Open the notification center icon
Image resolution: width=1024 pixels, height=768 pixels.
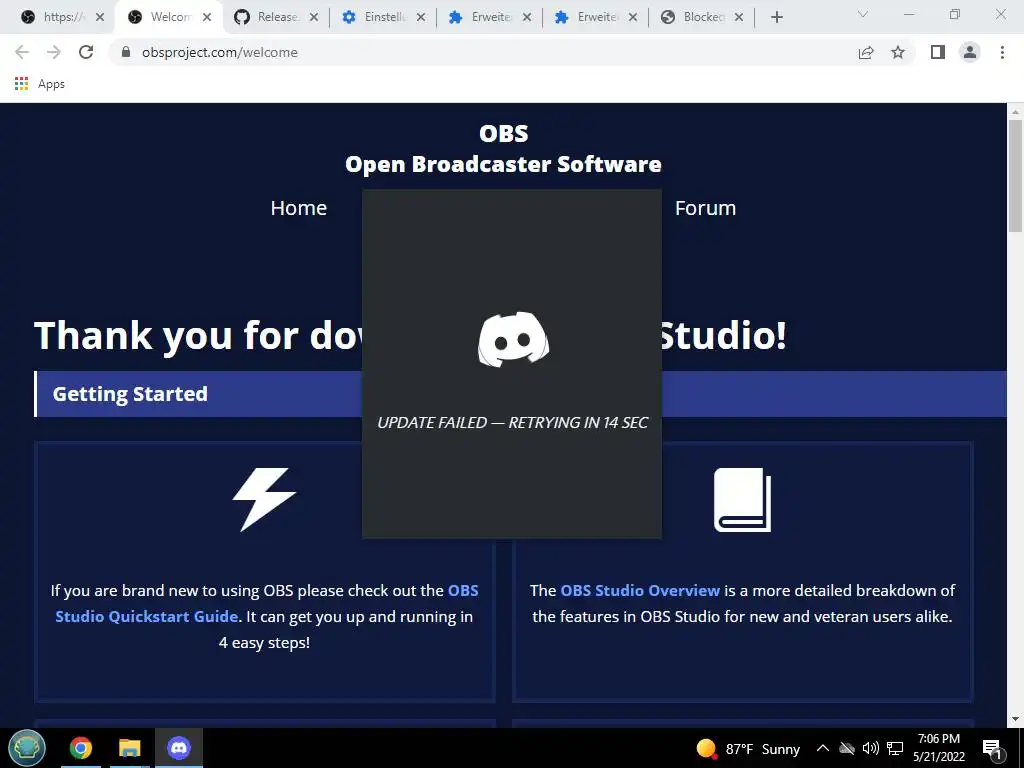(991, 748)
